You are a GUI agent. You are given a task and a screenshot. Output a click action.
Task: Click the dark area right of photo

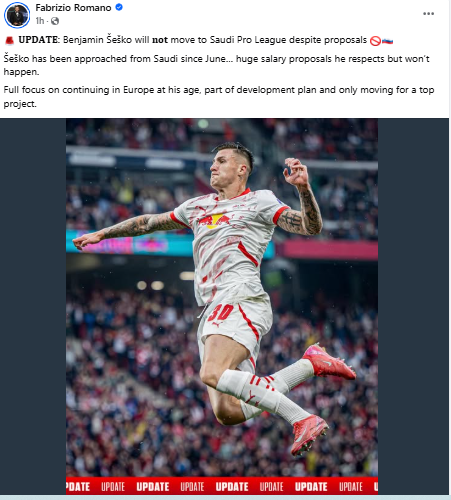413,306
